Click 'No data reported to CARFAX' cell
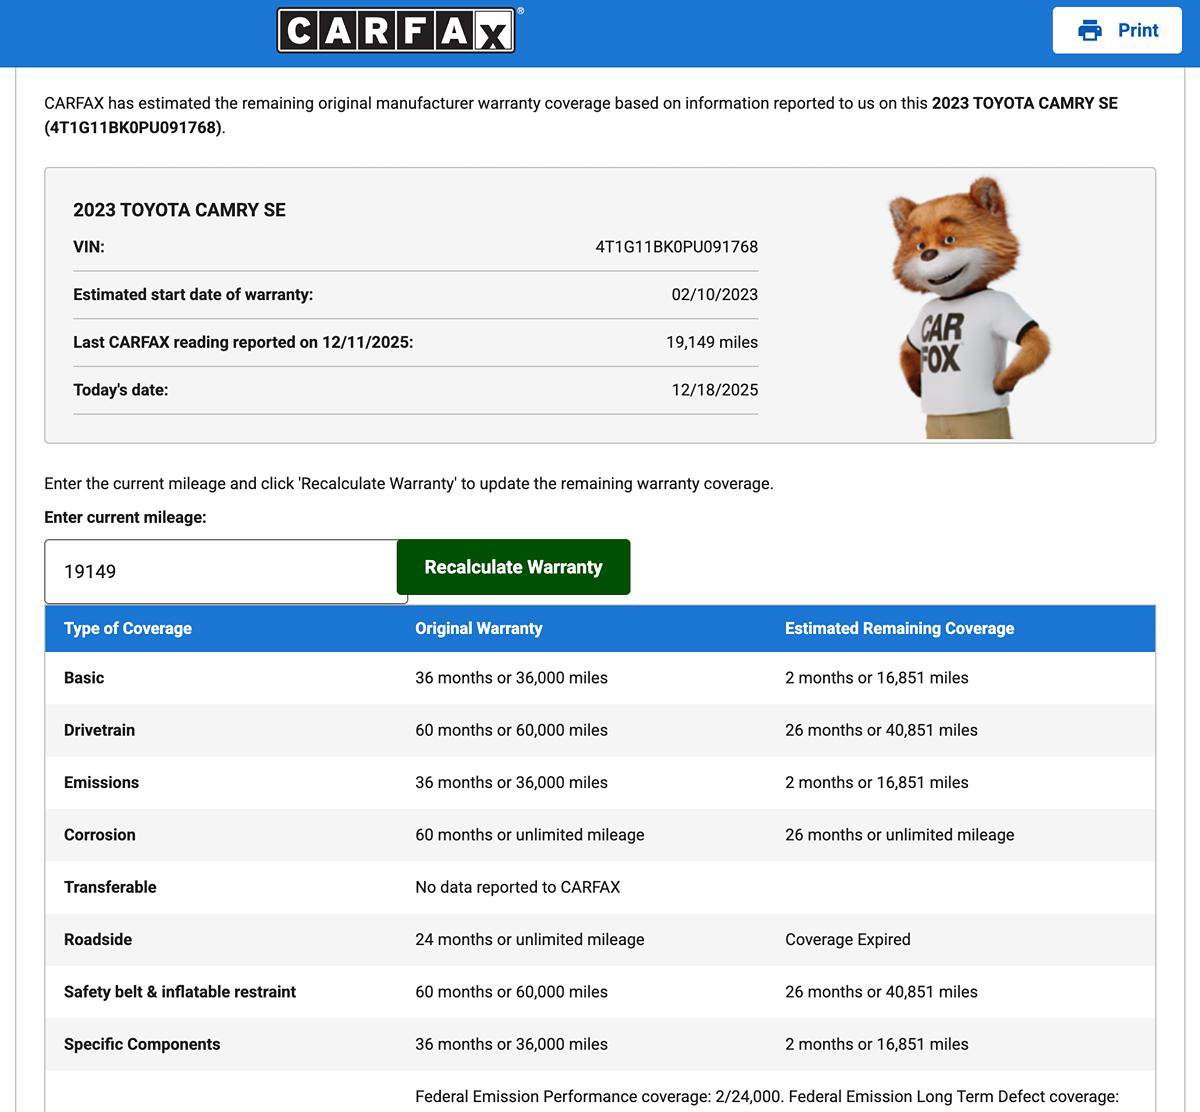Screen dimensions: 1200x1112 (517, 887)
